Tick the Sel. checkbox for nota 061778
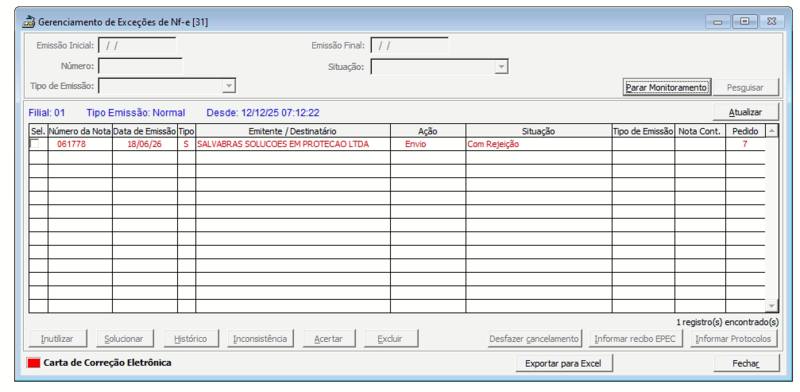 35,144
